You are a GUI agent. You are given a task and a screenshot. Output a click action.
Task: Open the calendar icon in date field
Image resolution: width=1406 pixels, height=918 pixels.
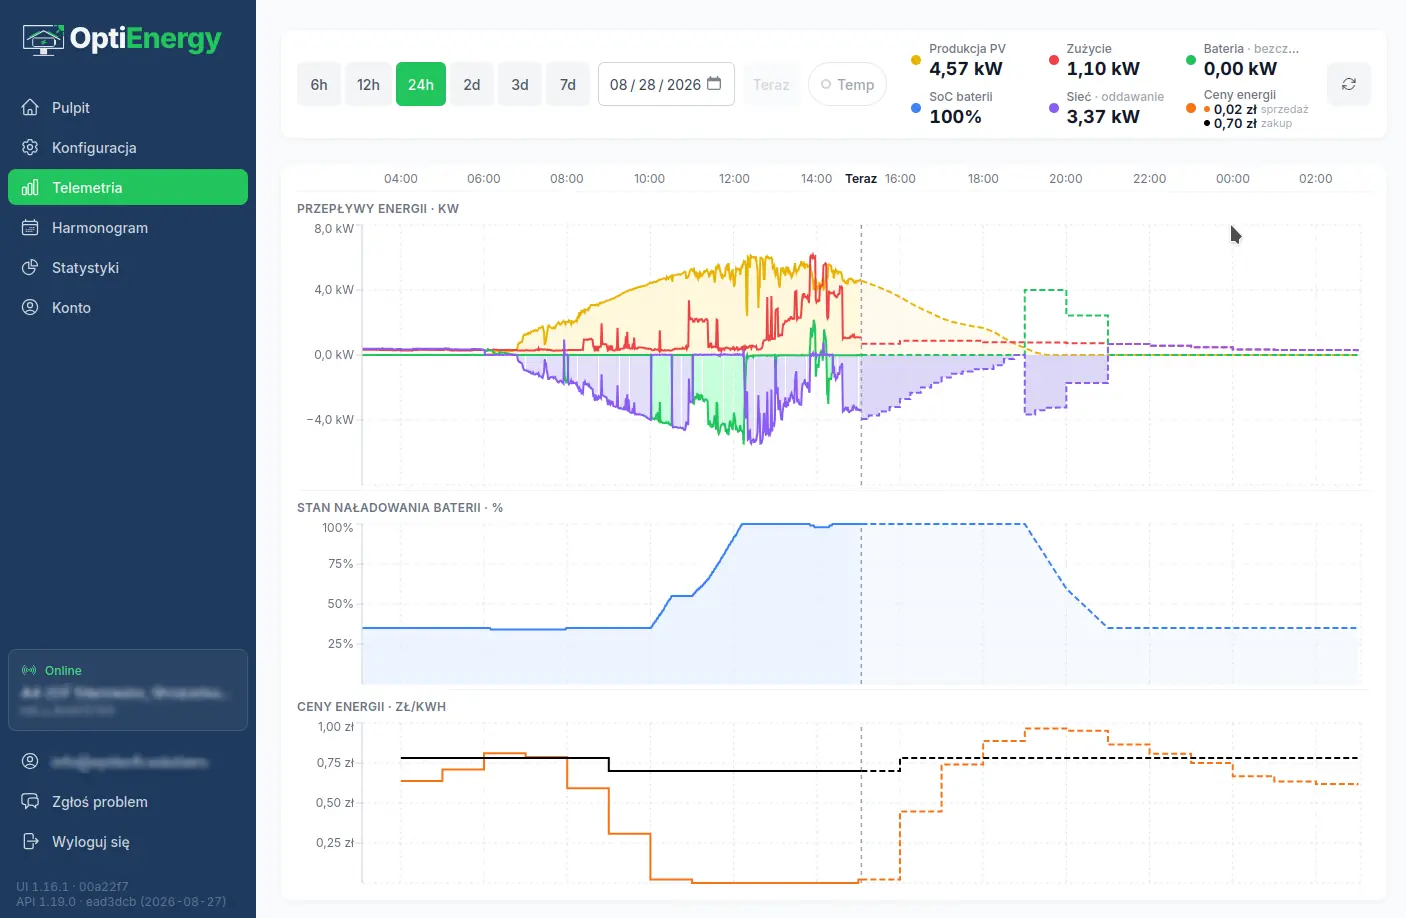coord(714,84)
